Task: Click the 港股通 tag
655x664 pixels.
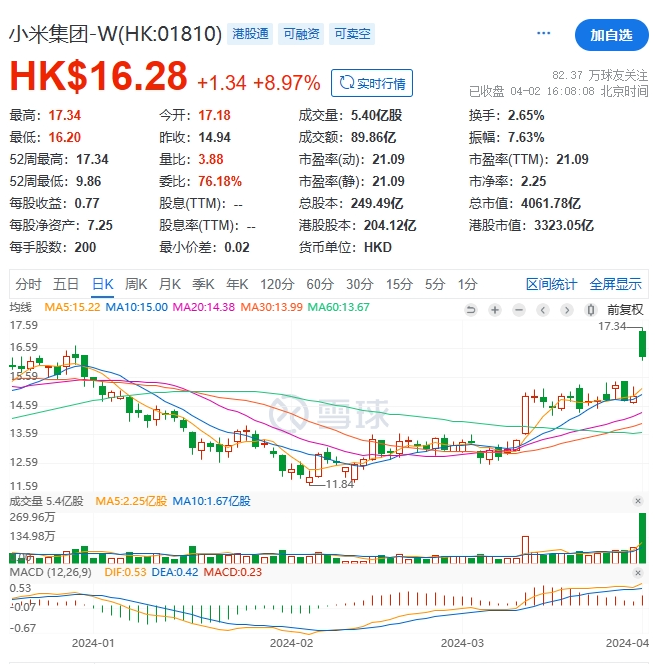Action: (250, 34)
